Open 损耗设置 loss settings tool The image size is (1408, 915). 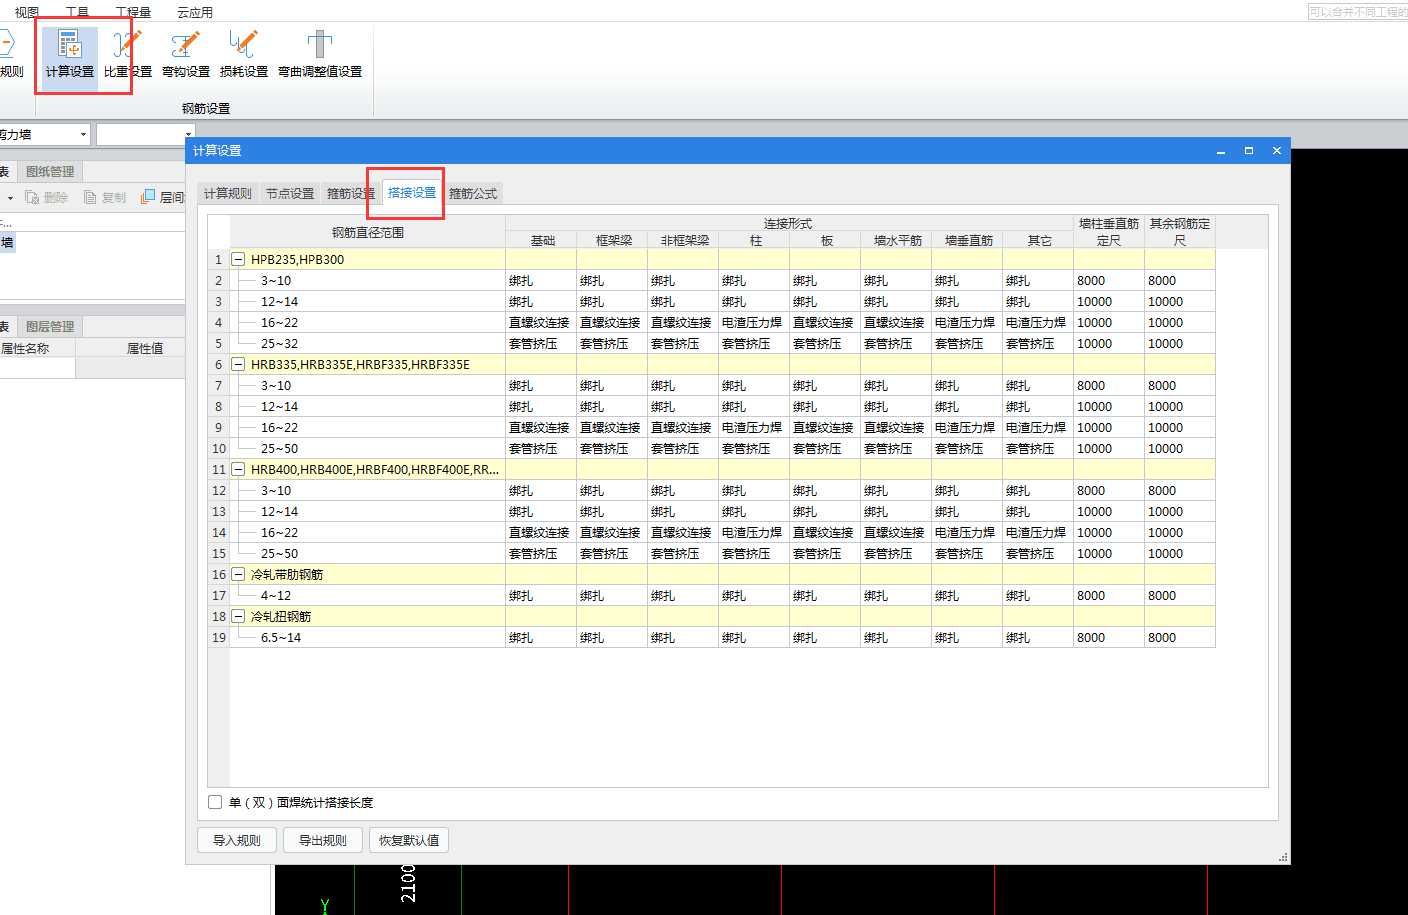[244, 55]
